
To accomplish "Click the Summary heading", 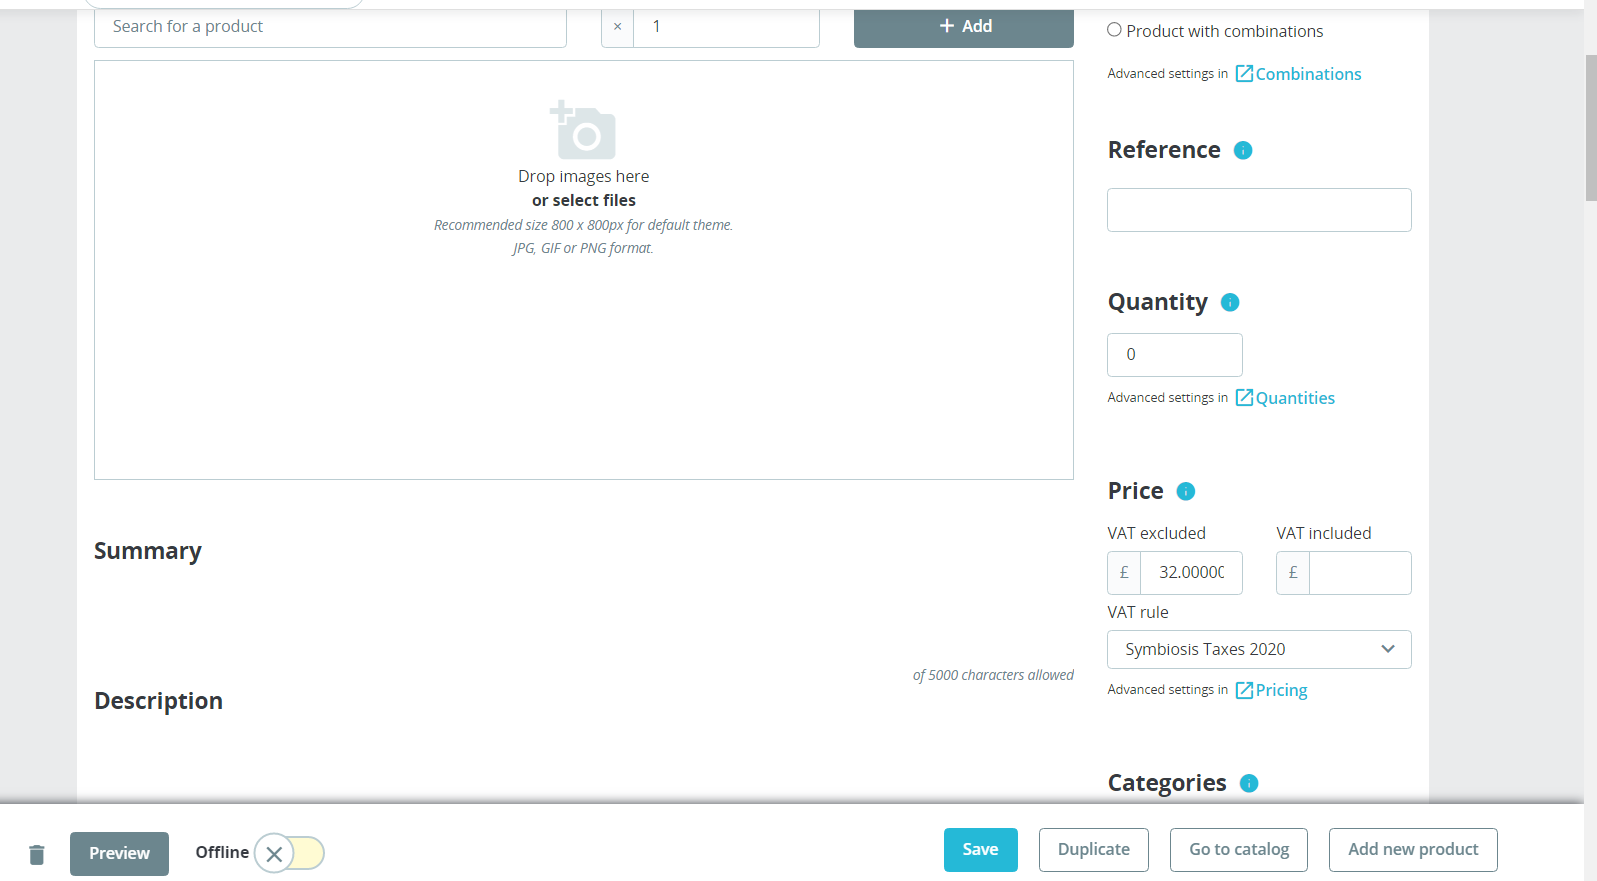I will pyautogui.click(x=148, y=551).
